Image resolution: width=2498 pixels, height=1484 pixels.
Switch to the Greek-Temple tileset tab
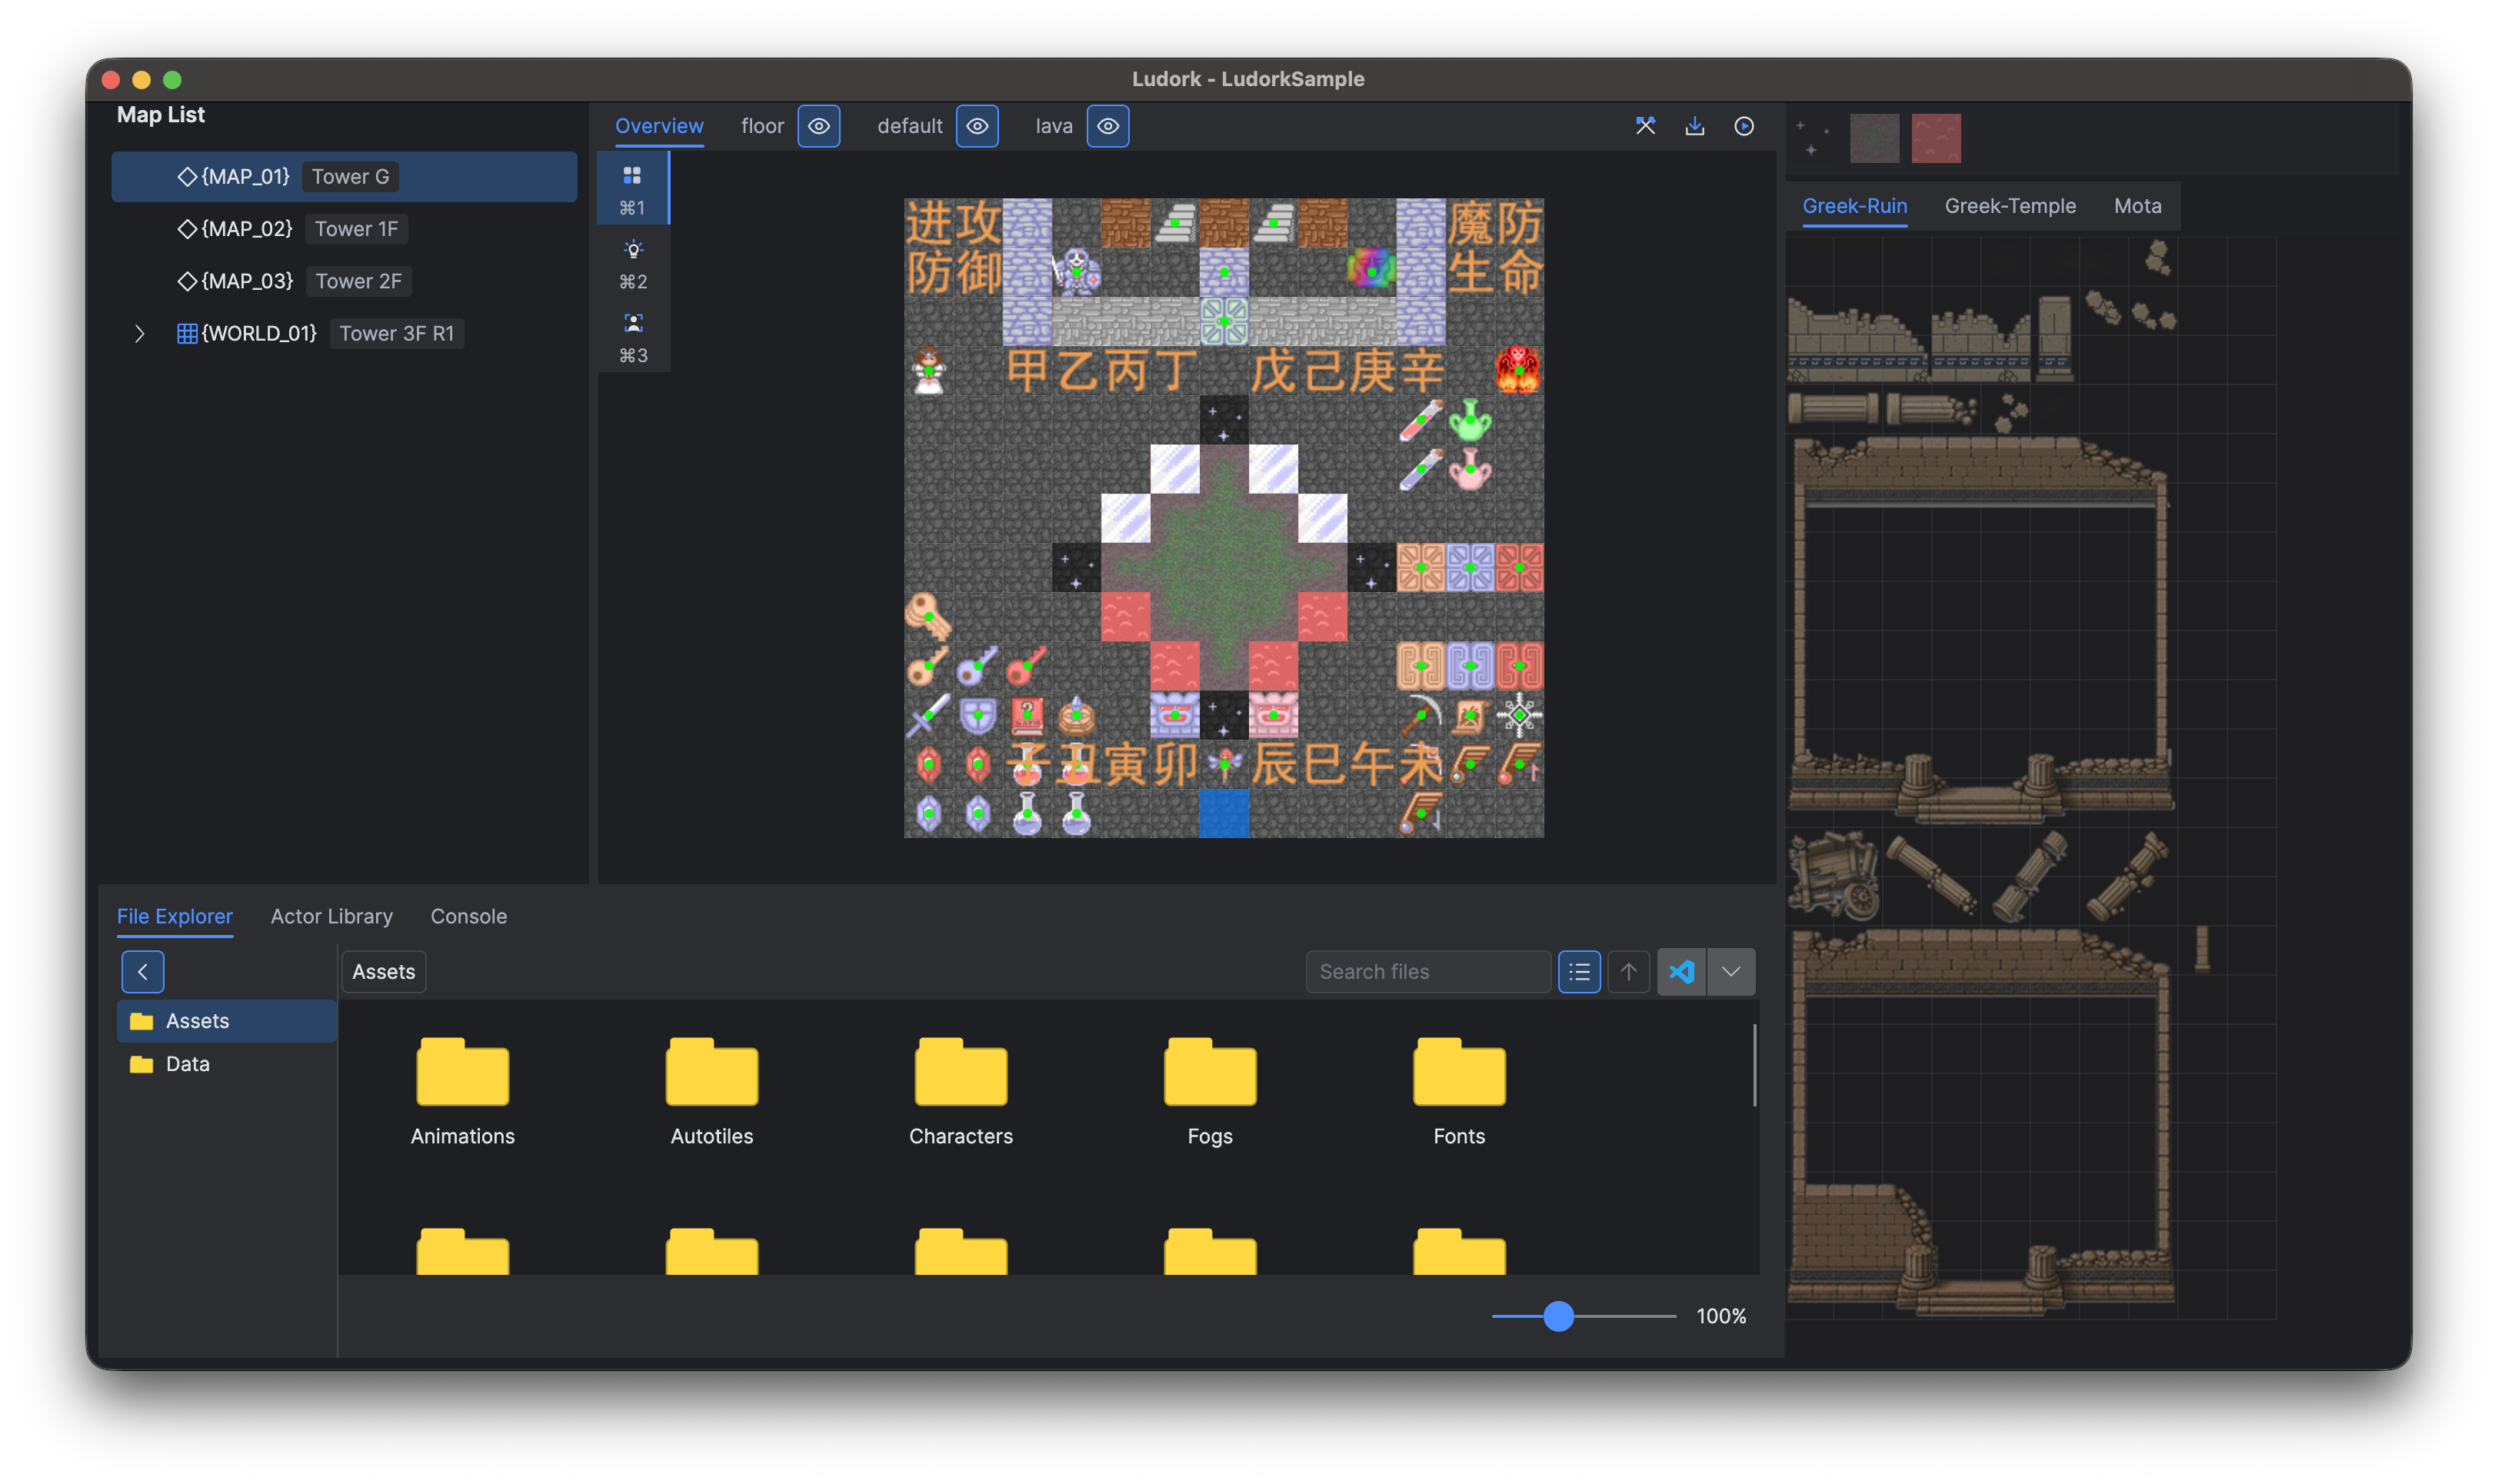(x=2010, y=206)
